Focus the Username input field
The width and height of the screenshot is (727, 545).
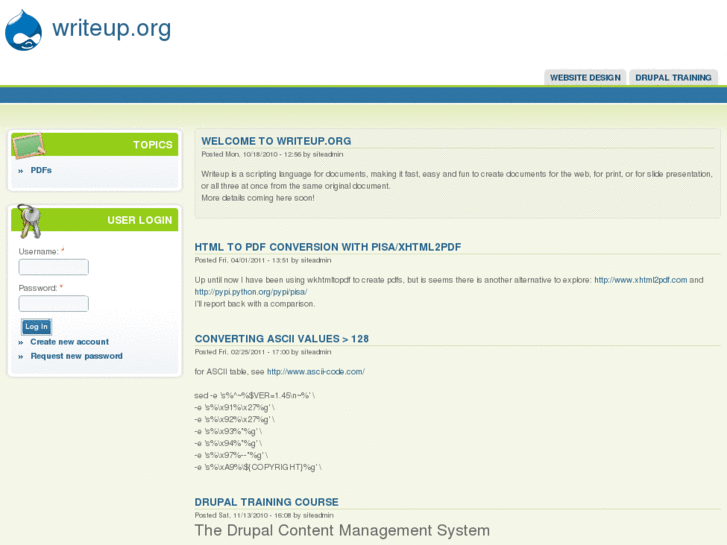tap(53, 267)
